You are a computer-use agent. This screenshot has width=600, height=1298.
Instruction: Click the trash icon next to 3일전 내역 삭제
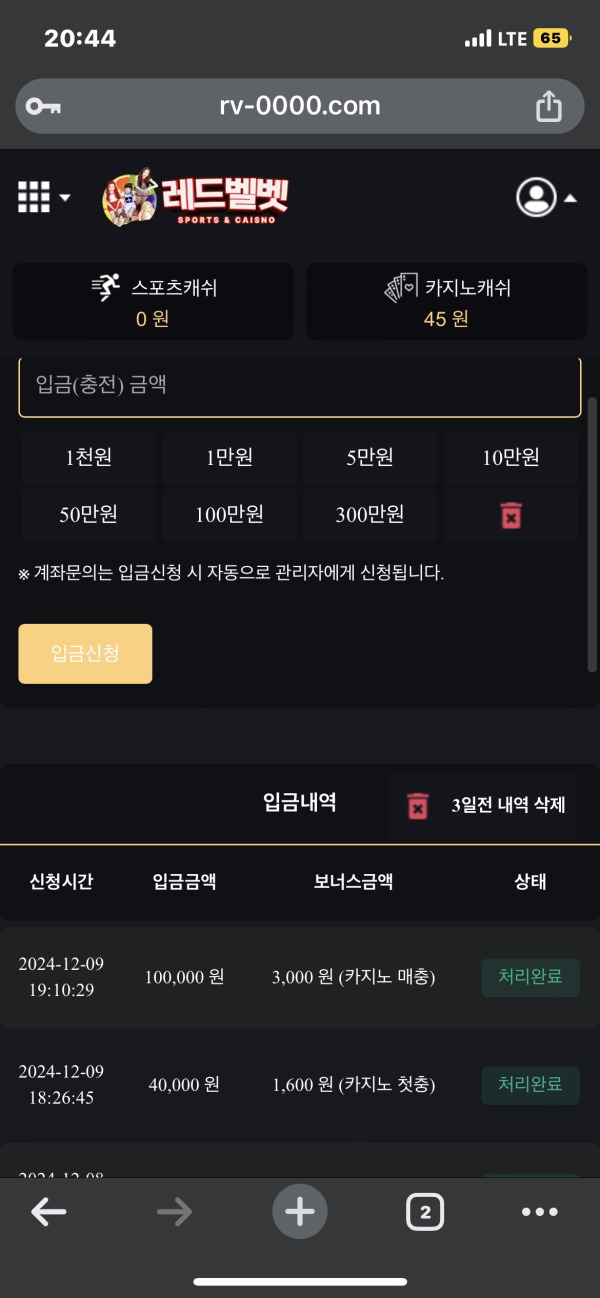point(419,806)
